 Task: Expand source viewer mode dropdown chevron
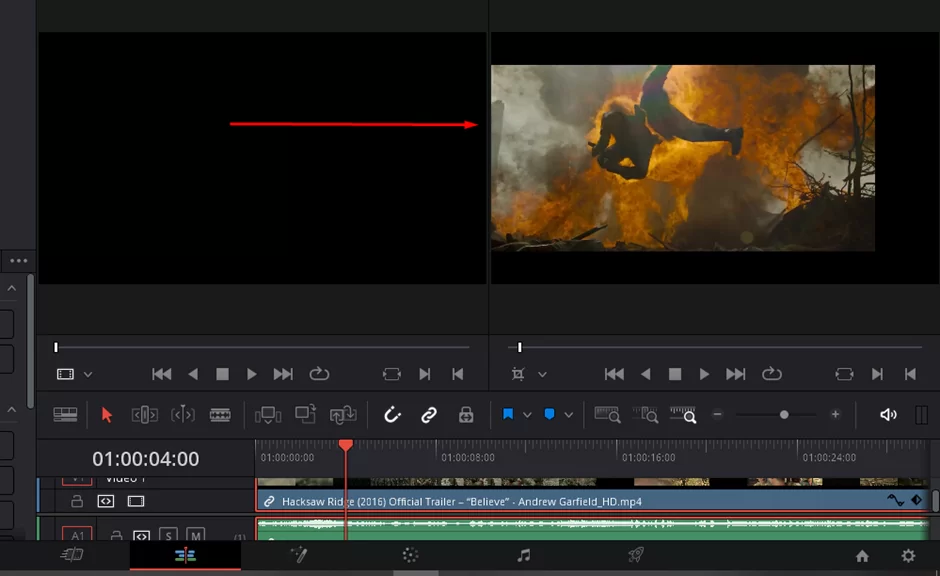coord(88,375)
